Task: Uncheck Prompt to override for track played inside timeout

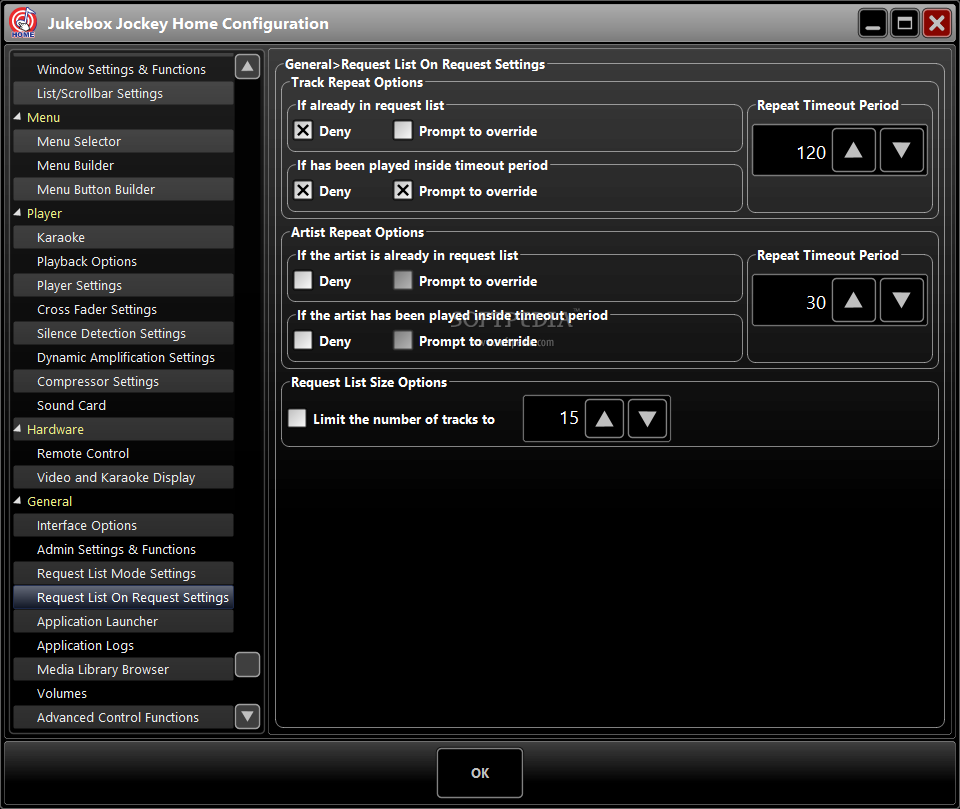Action: (403, 190)
